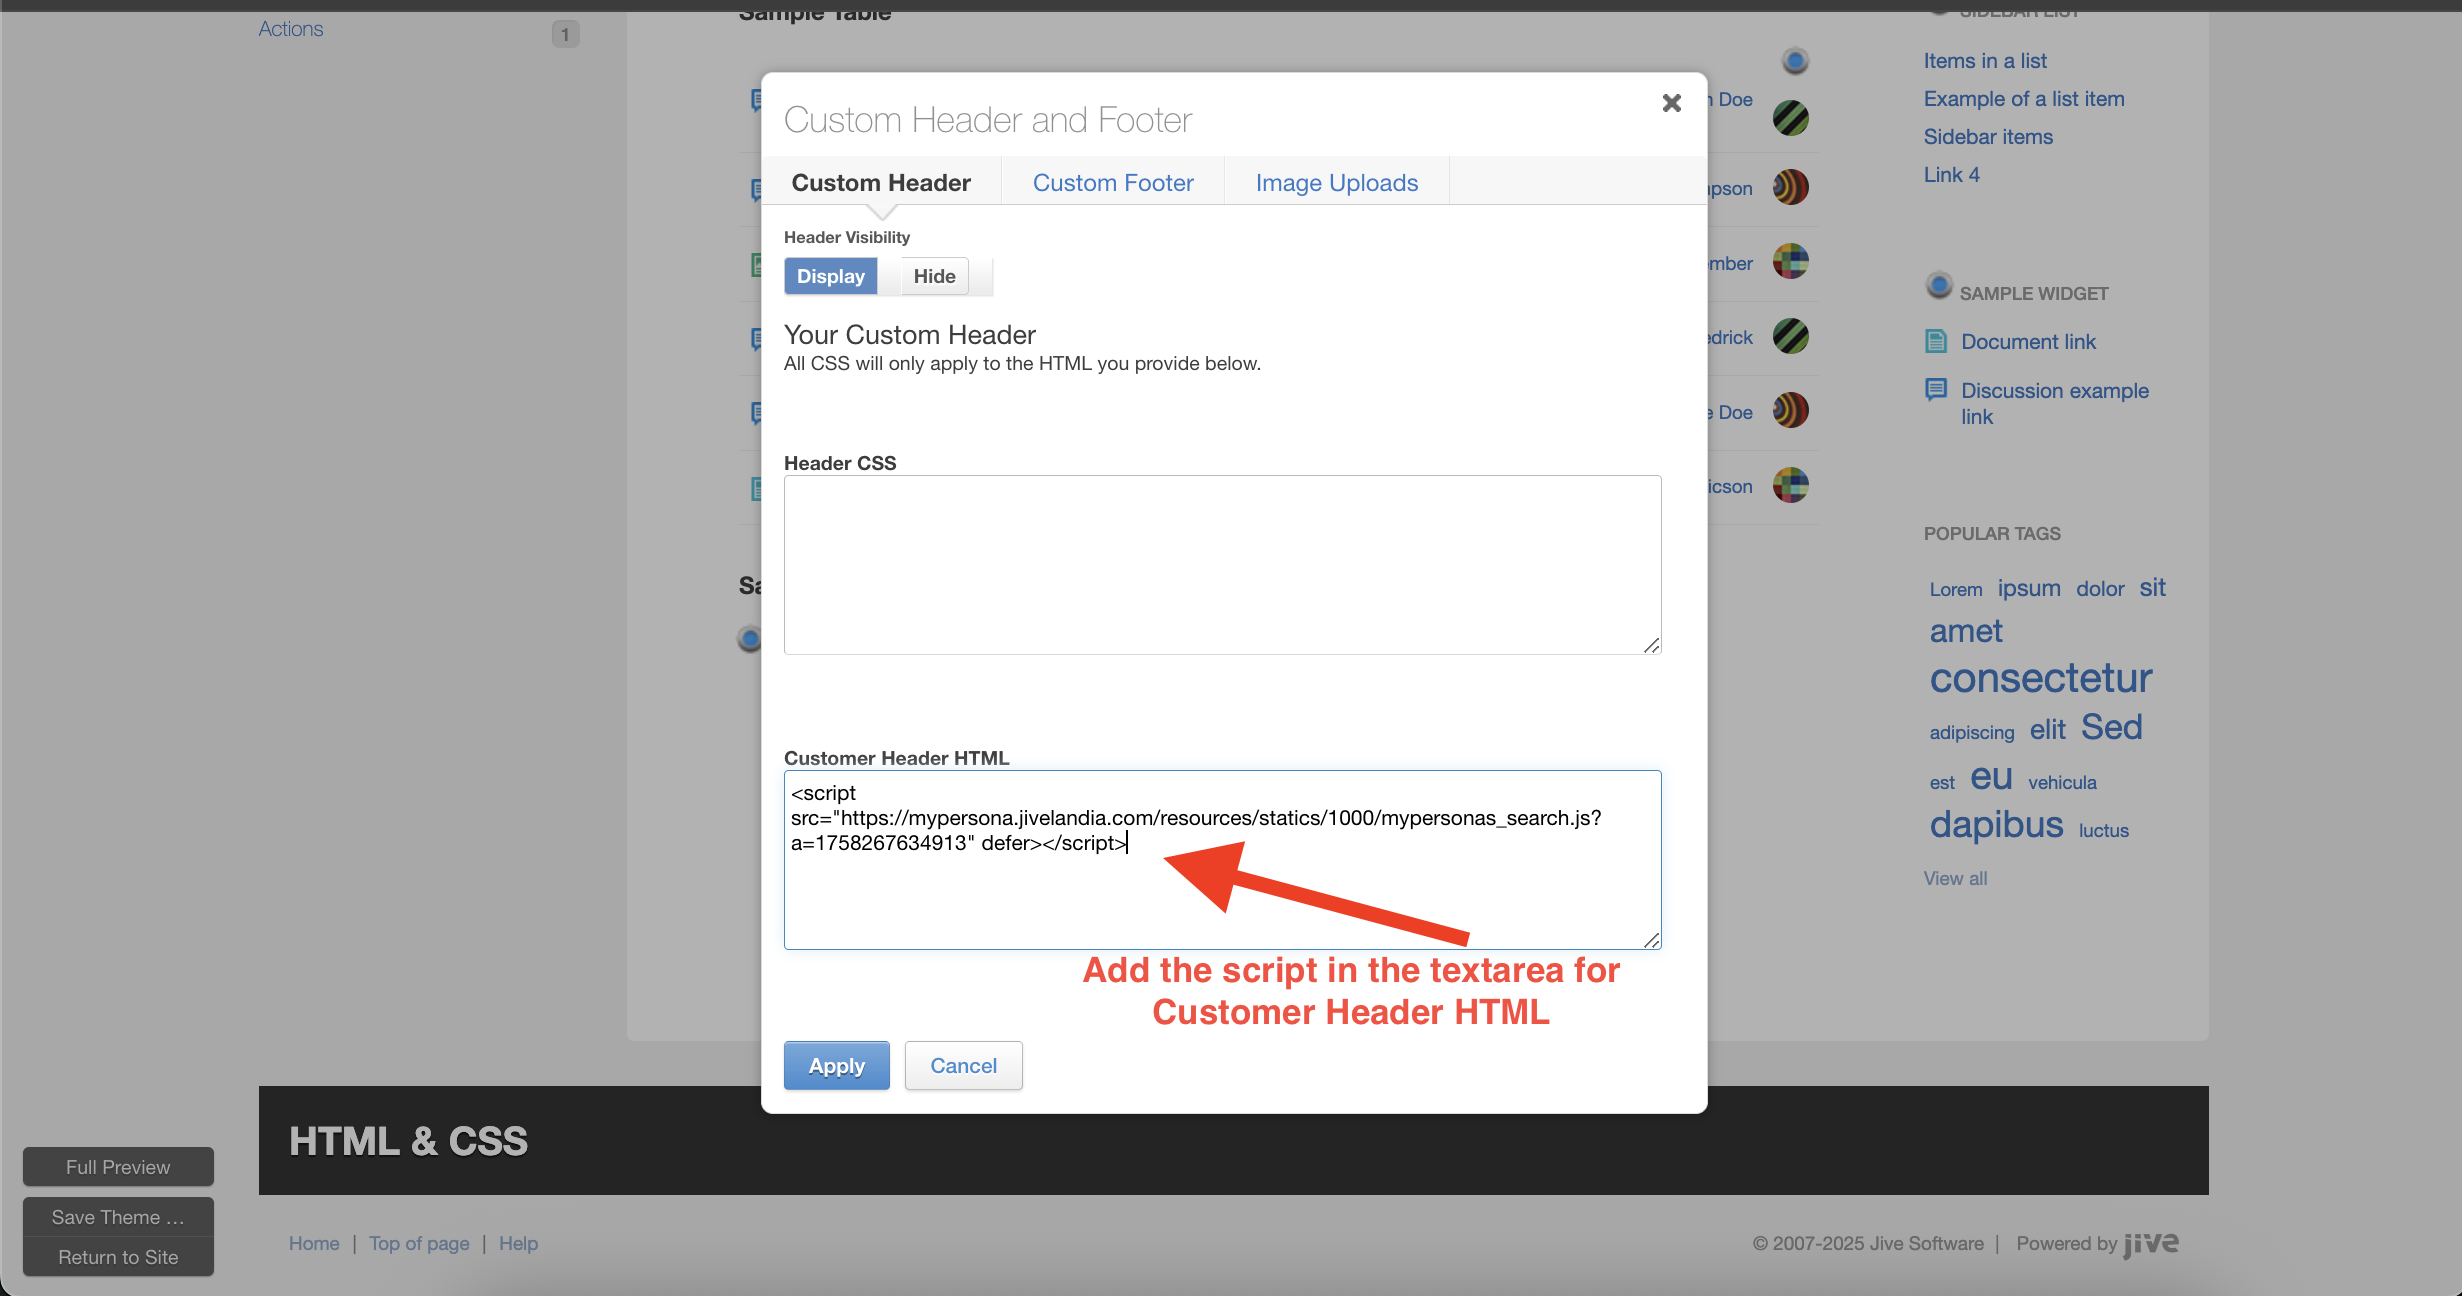2462x1296 pixels.
Task: Click inside the Header CSS textarea
Action: pyautogui.click(x=1221, y=564)
